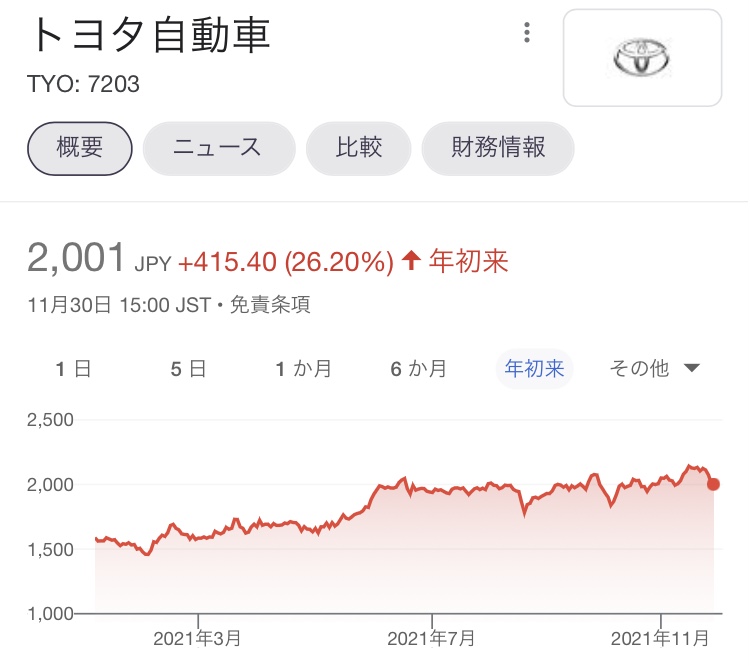Choose the 6か月 time range
The image size is (750, 666).
(x=419, y=369)
